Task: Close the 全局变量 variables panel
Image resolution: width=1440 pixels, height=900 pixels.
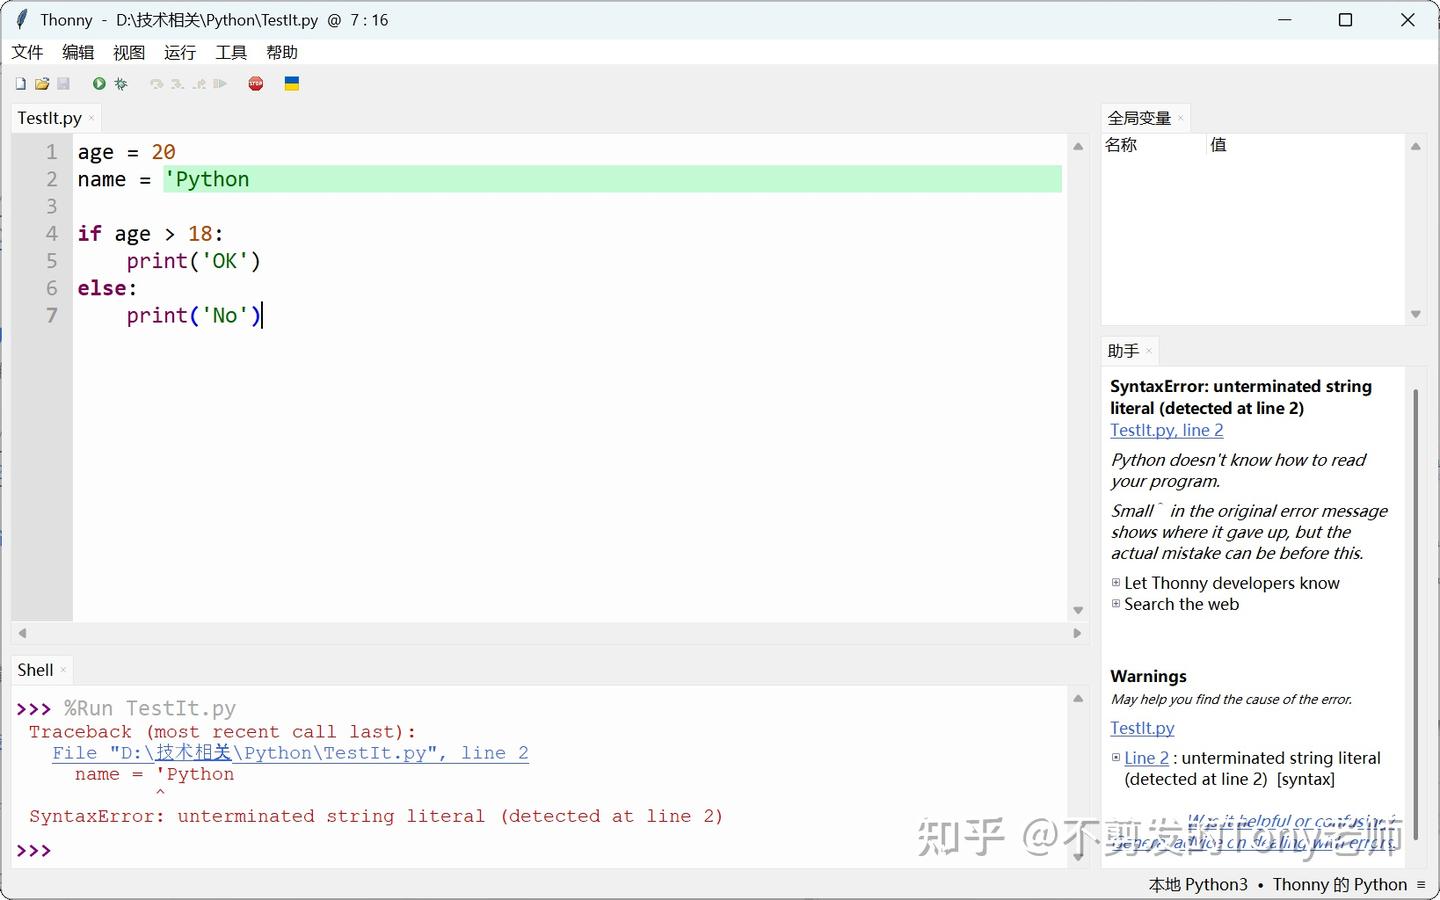Action: pyautogui.click(x=1181, y=118)
